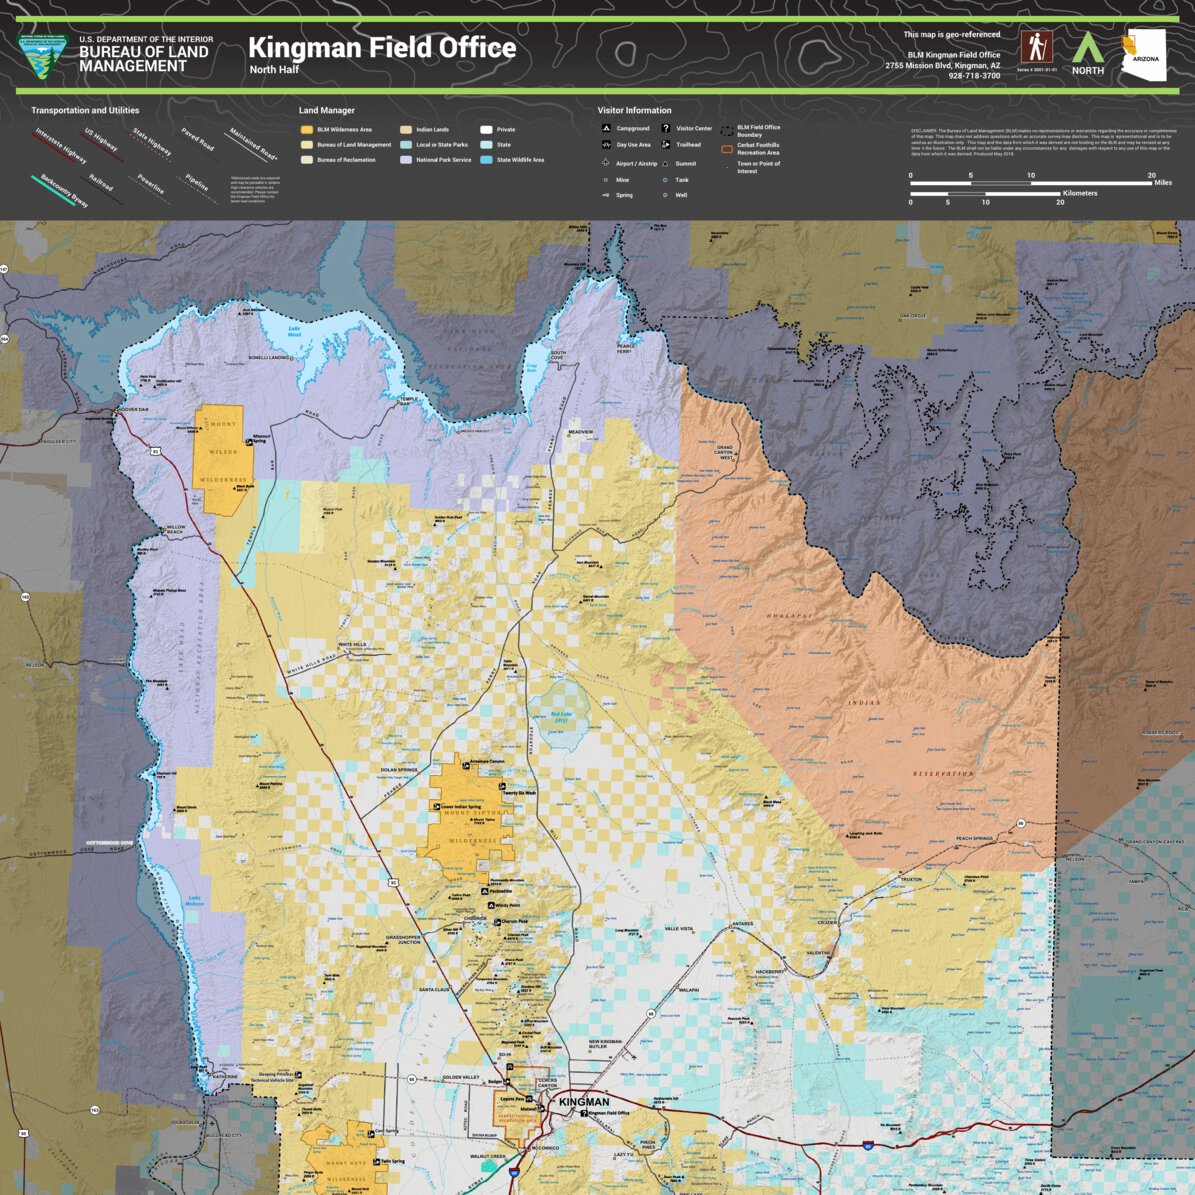Viewport: 1195px width, 1195px height.
Task: Click the 'Willow Beach' label
Action: pyautogui.click(x=175, y=529)
